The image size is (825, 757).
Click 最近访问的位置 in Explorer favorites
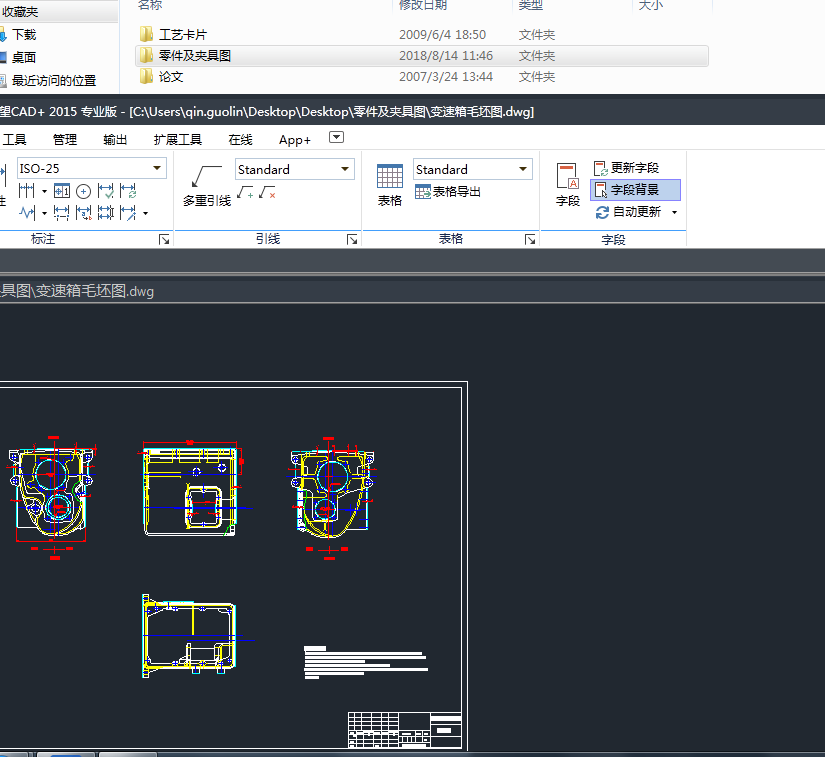[54, 80]
